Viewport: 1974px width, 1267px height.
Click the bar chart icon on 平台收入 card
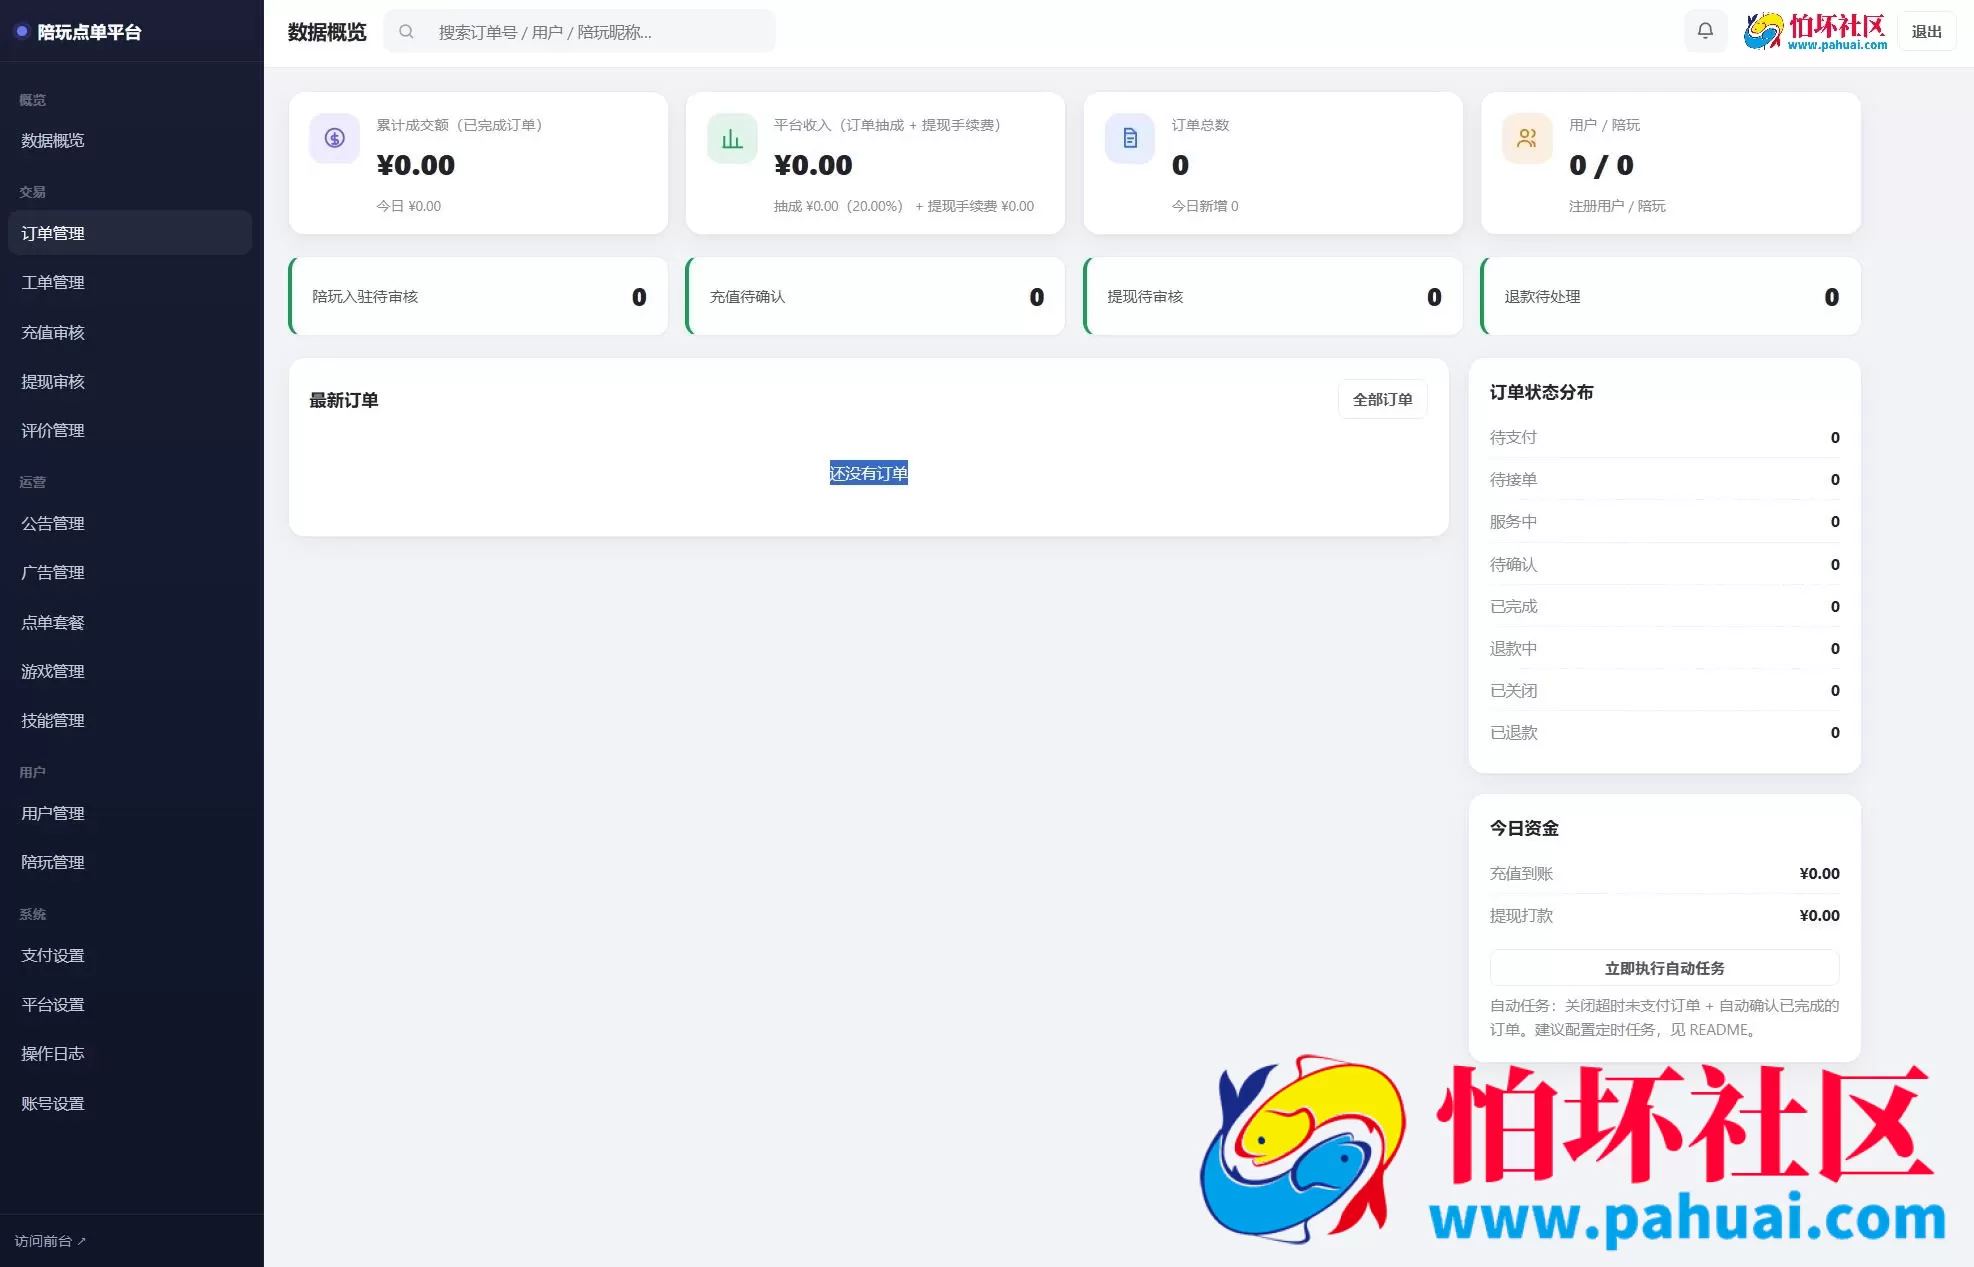pos(732,138)
